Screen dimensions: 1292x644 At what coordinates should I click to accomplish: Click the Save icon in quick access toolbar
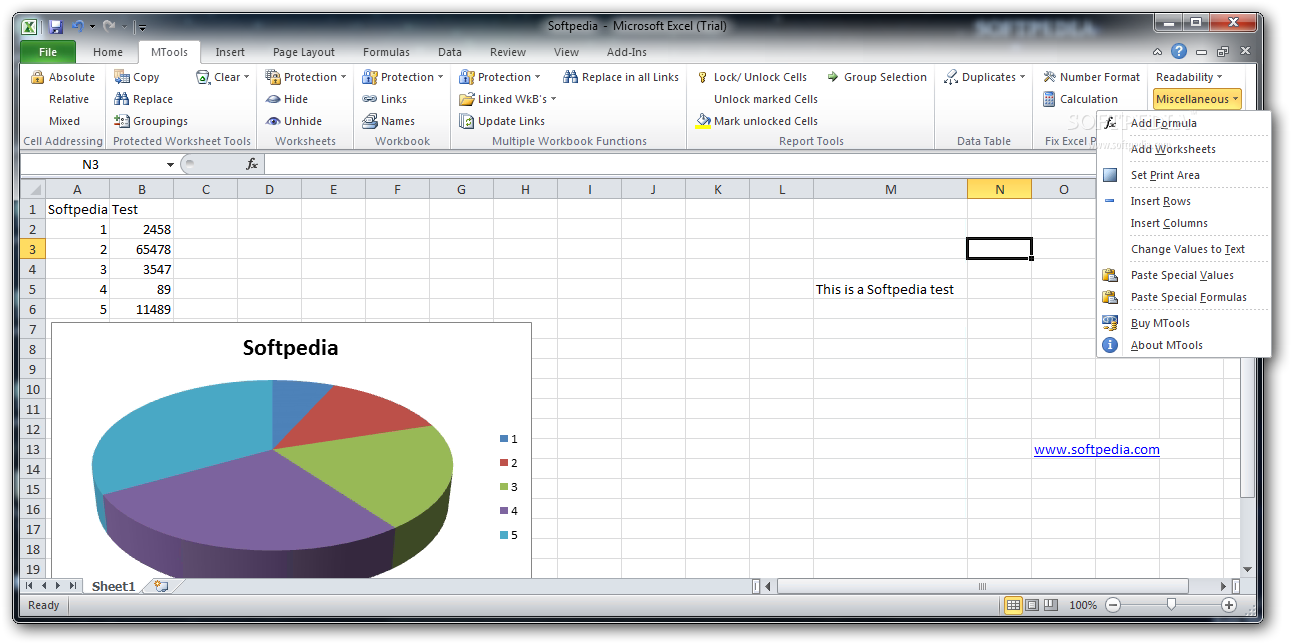[x=56, y=26]
